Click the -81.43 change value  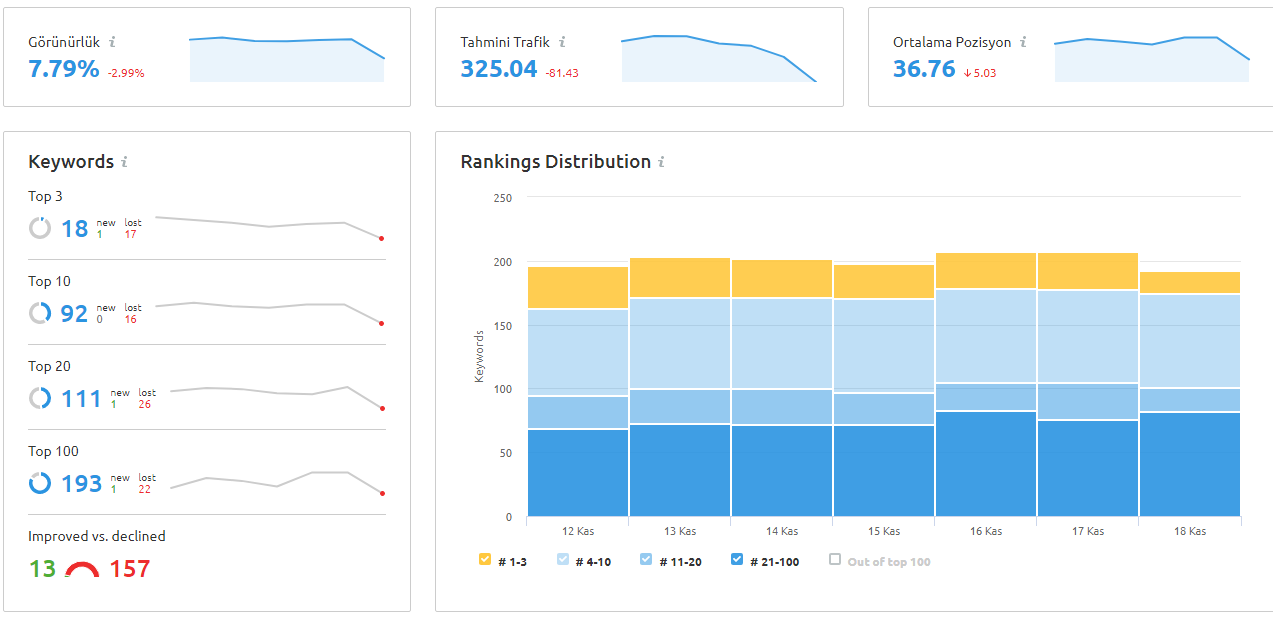pyautogui.click(x=562, y=73)
